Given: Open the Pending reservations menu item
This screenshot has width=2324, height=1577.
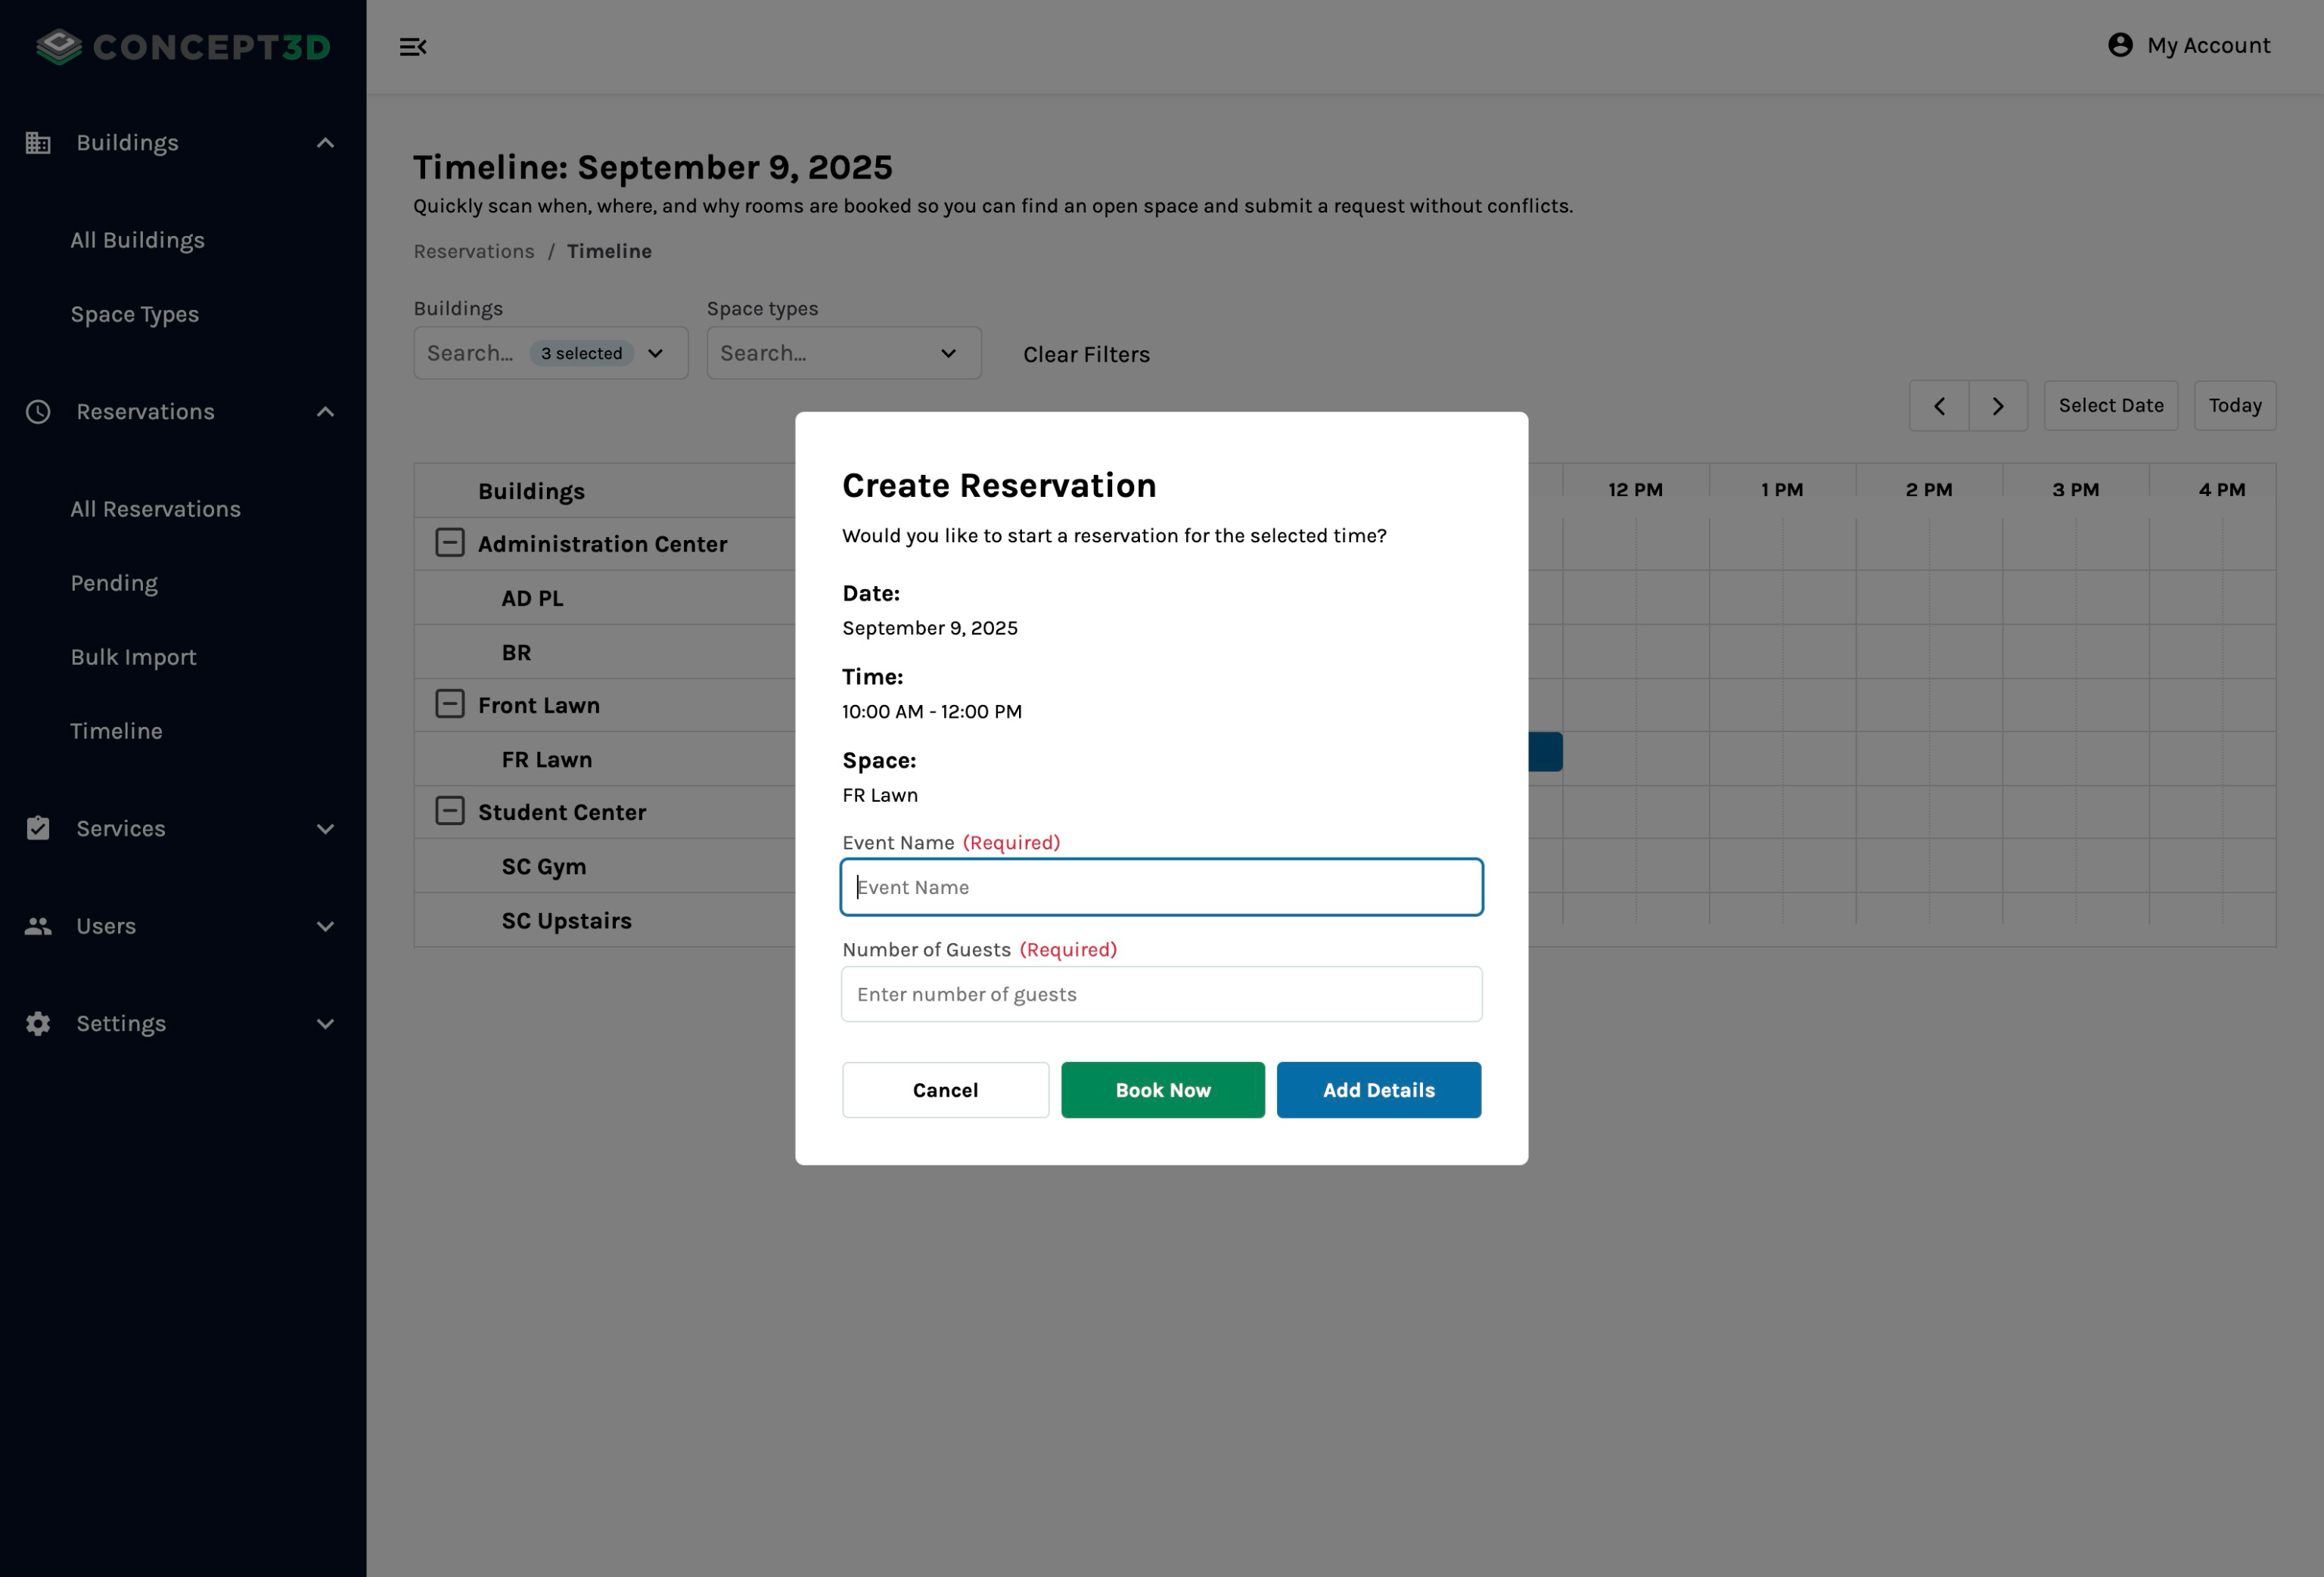Looking at the screenshot, I should pos(114,583).
